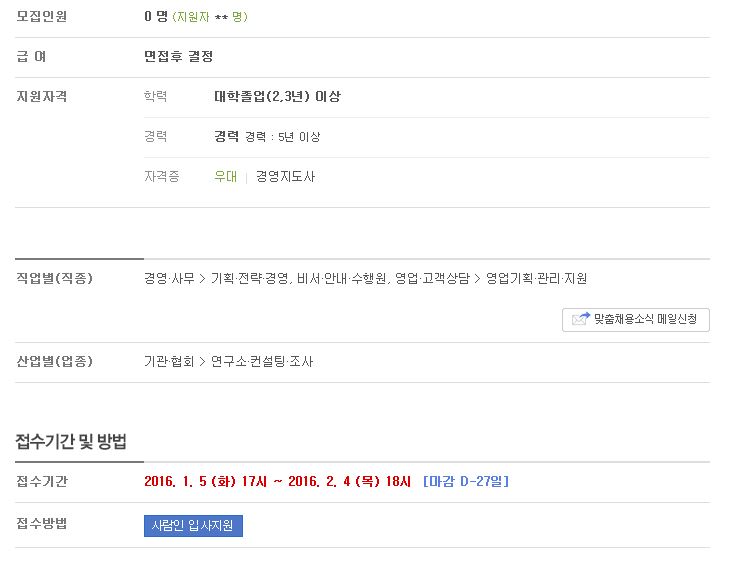The width and height of the screenshot is (741, 565).
Task: Select the 연구소·컨설팅·조사 industry link
Action: pos(262,362)
